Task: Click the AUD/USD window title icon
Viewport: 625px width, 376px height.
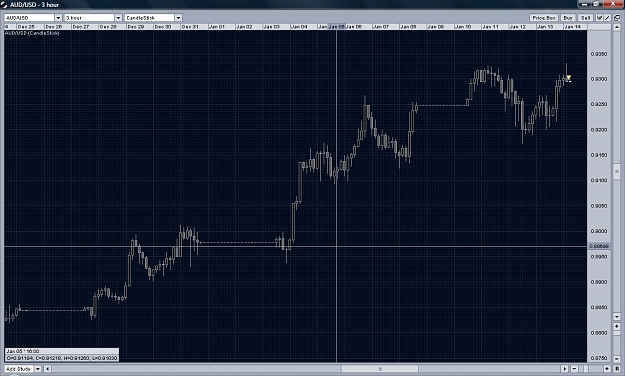Action: click(x=4, y=5)
